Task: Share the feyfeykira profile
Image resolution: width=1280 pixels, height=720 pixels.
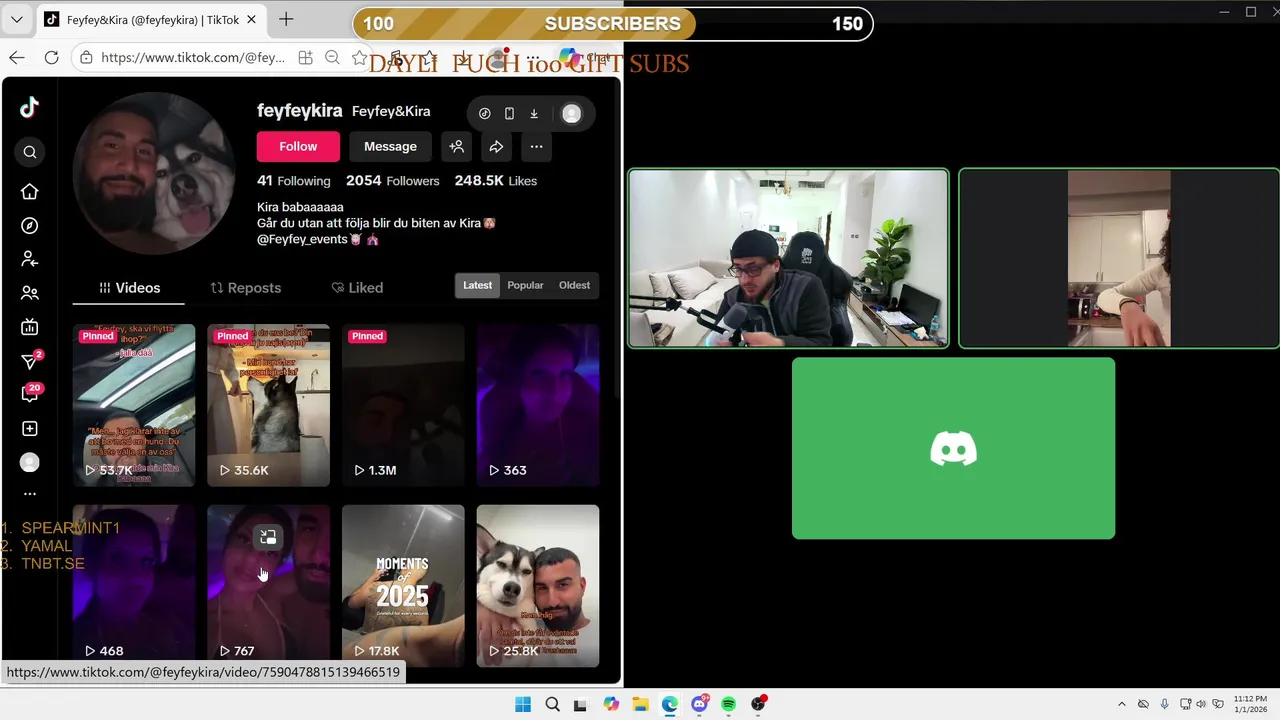Action: click(496, 146)
